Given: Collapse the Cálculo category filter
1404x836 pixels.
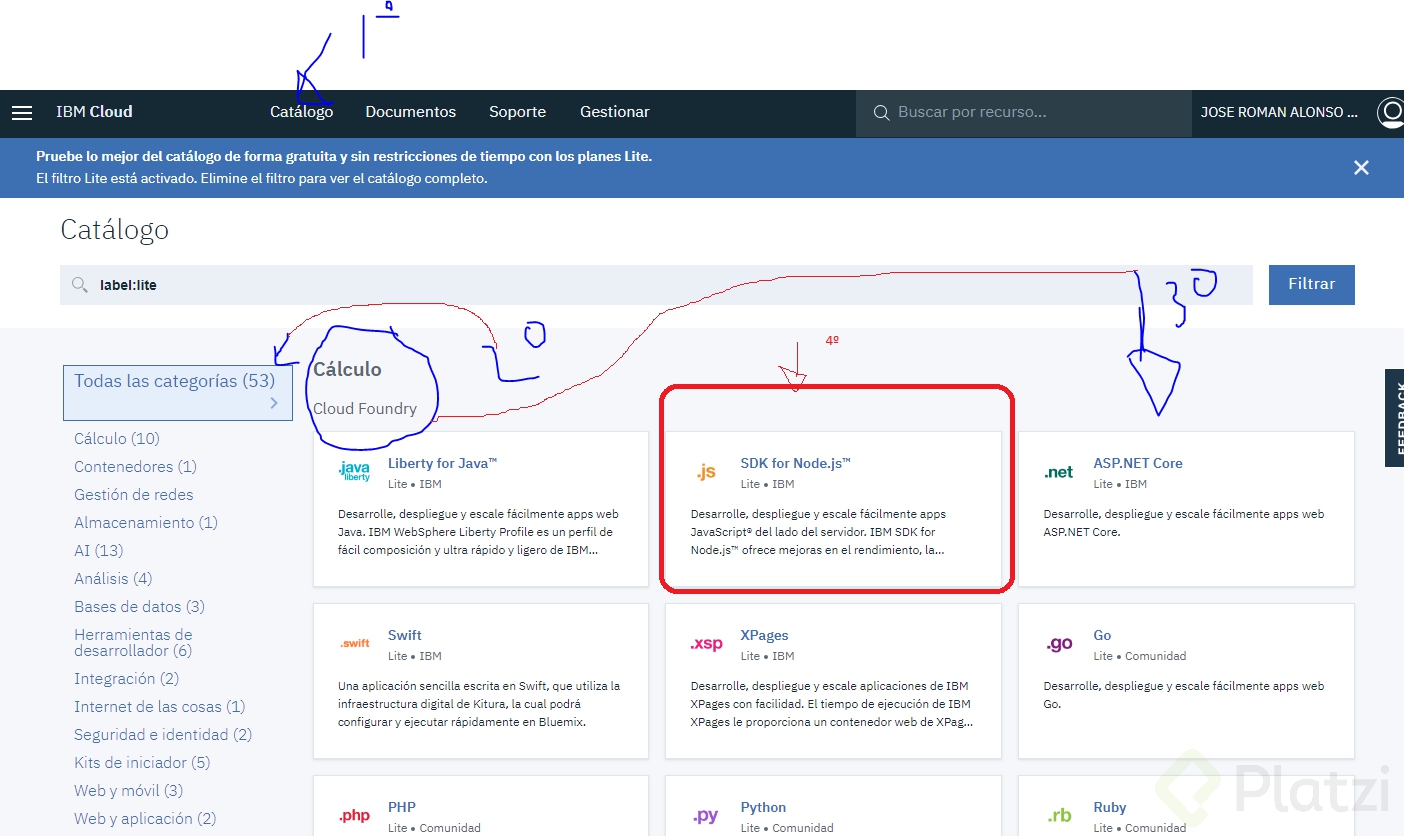Looking at the screenshot, I should point(116,438).
